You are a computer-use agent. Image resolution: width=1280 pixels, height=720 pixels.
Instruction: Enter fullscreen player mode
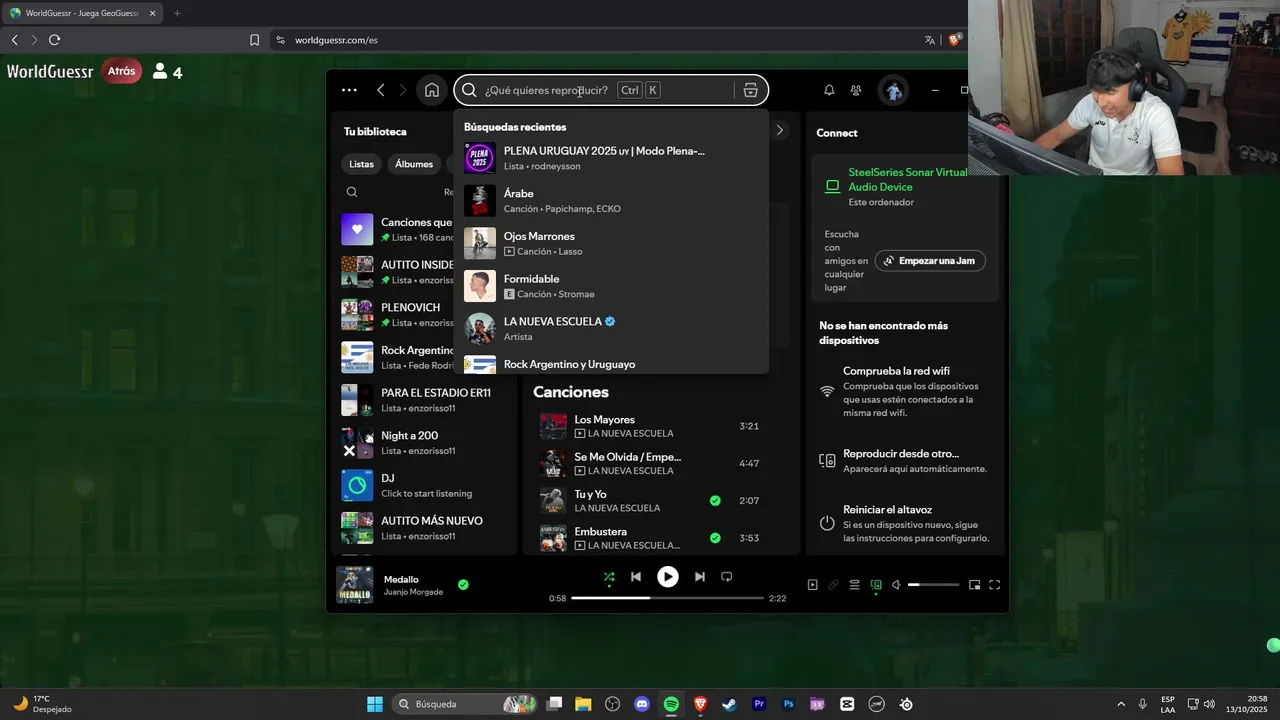click(x=995, y=585)
